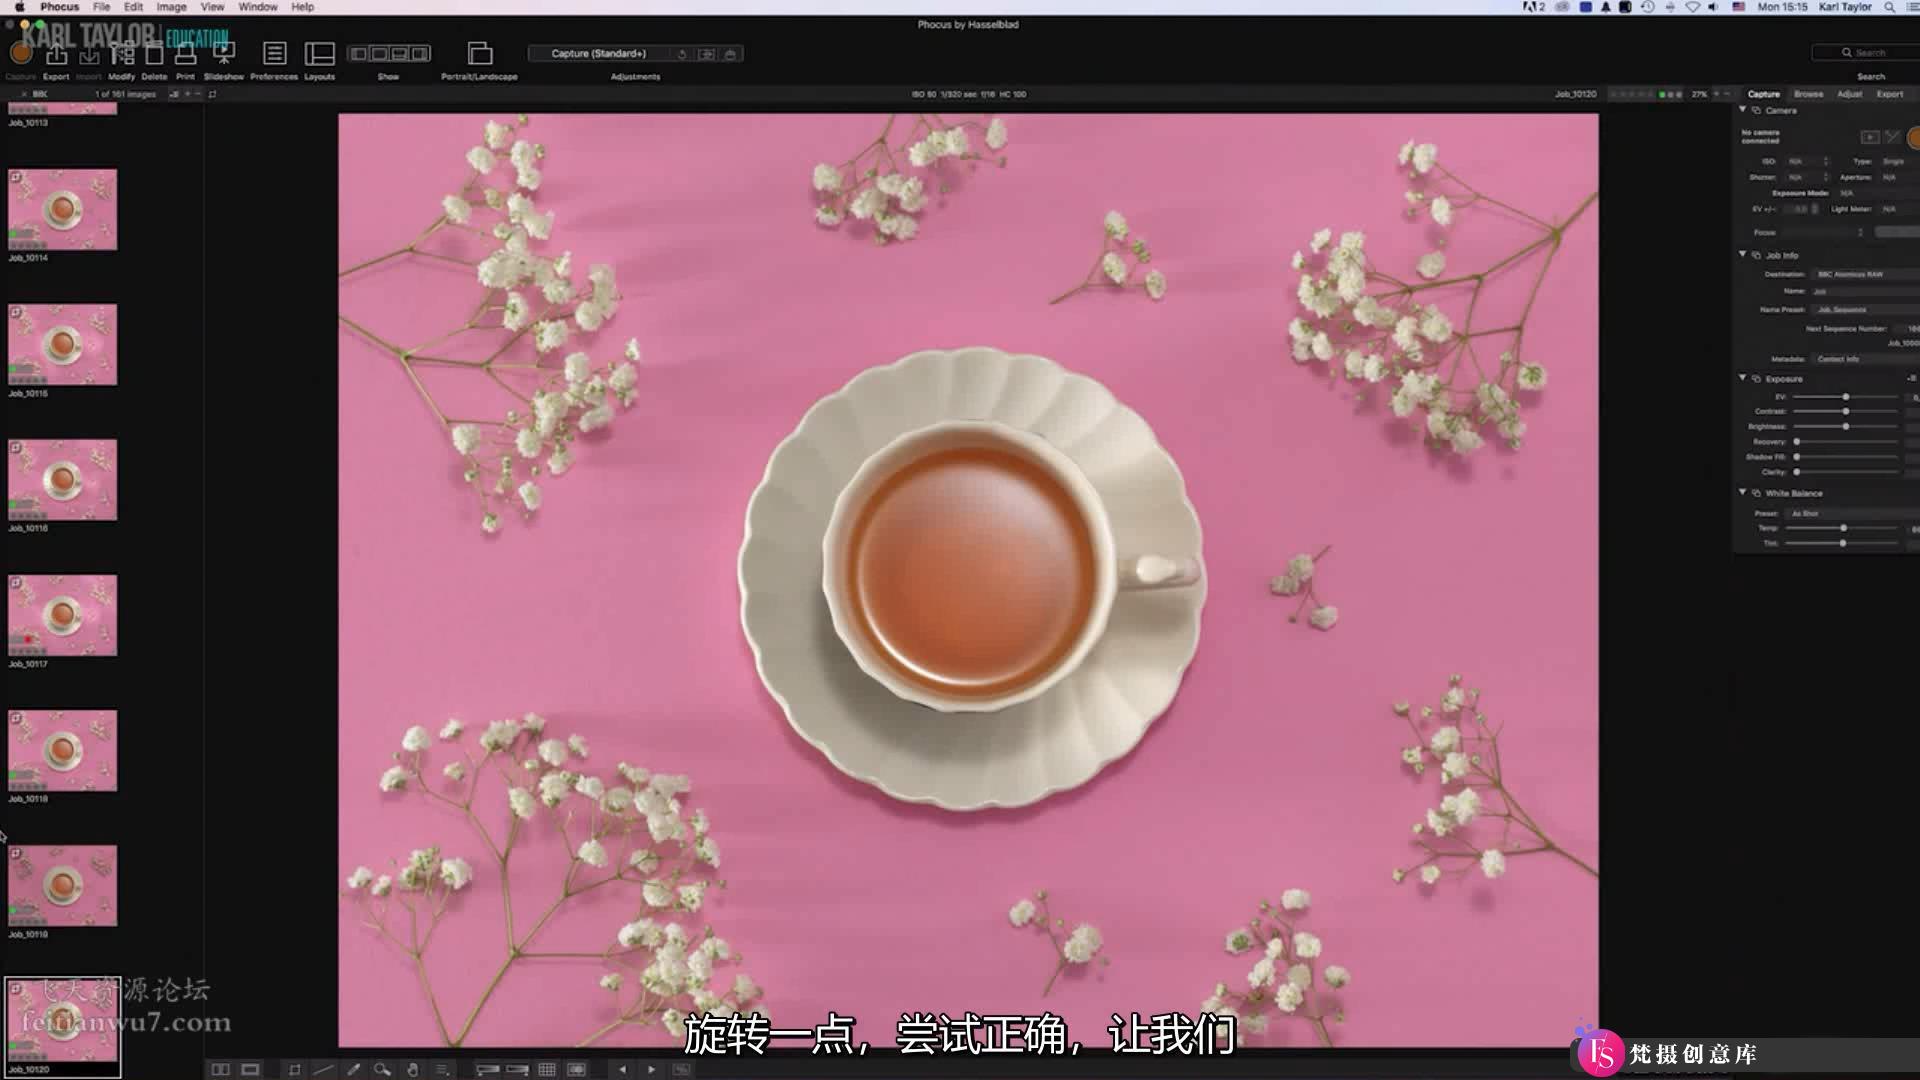Click compare view icon in bottom toolbar
The width and height of the screenshot is (1920, 1080).
(220, 1069)
